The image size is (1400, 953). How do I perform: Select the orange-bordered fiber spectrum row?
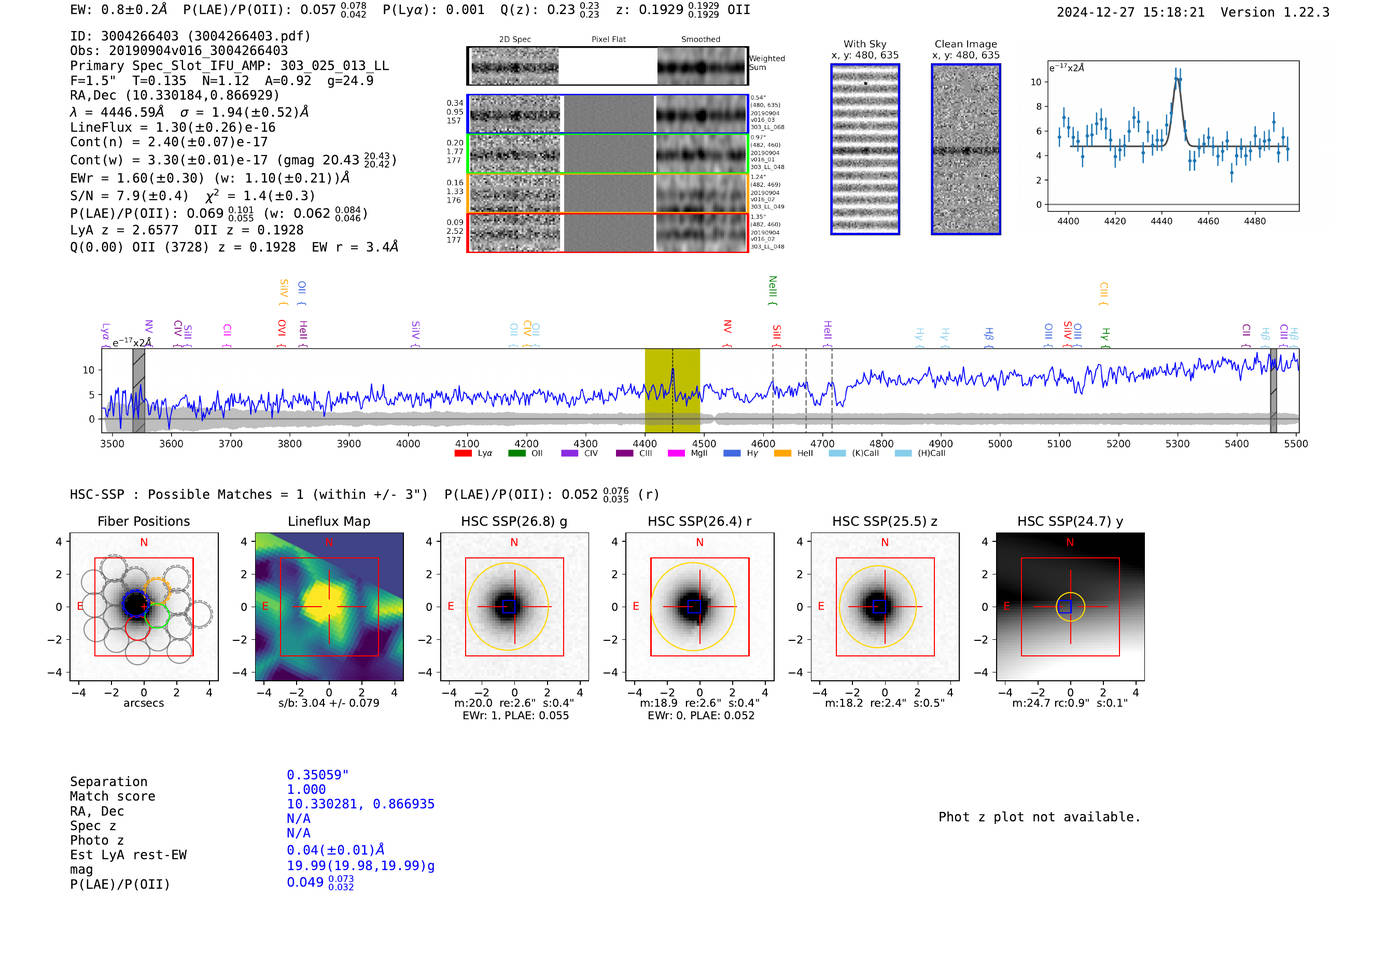tap(608, 193)
